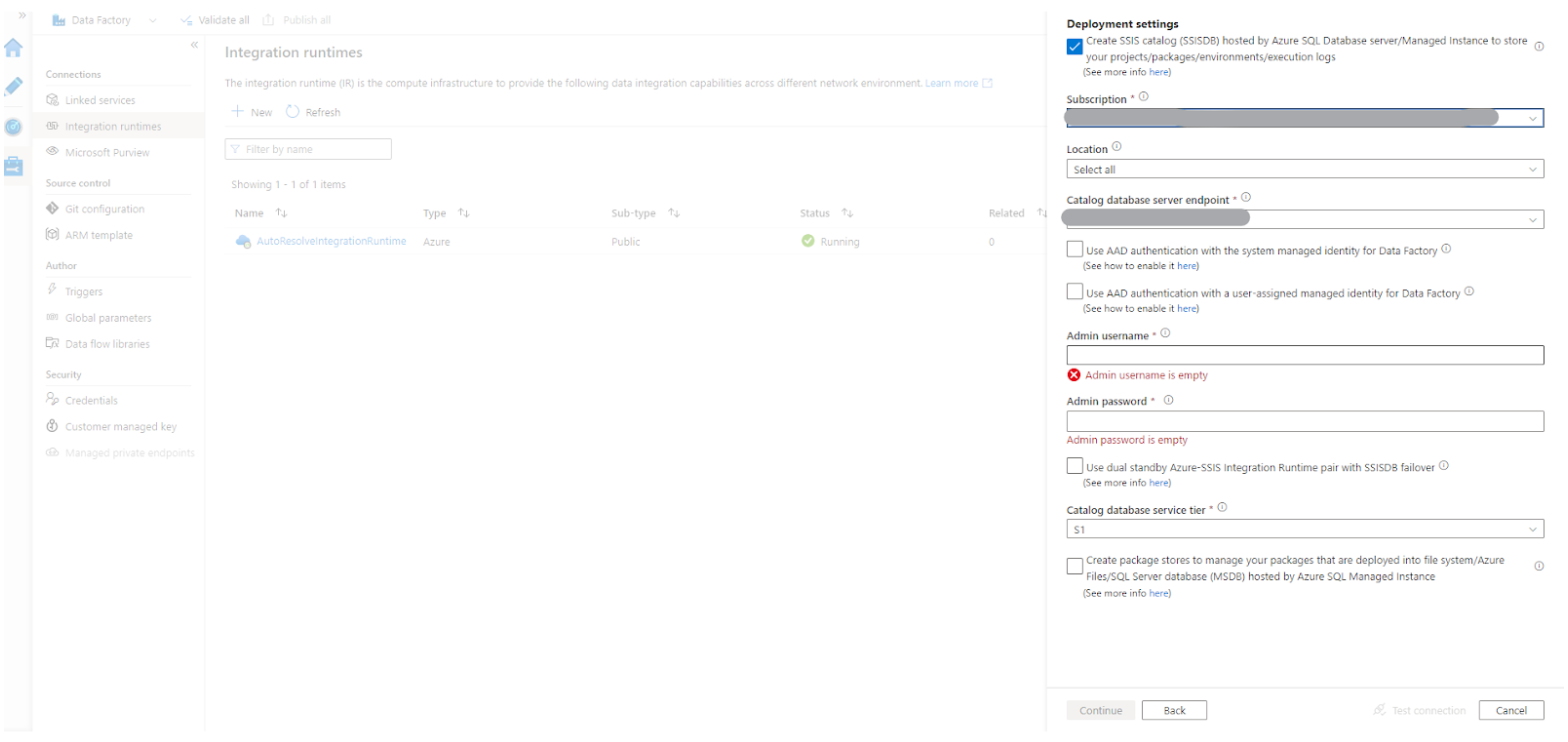The width and height of the screenshot is (1568, 742).
Task: Click Catalog database server endpoint info icon
Action: [1246, 197]
